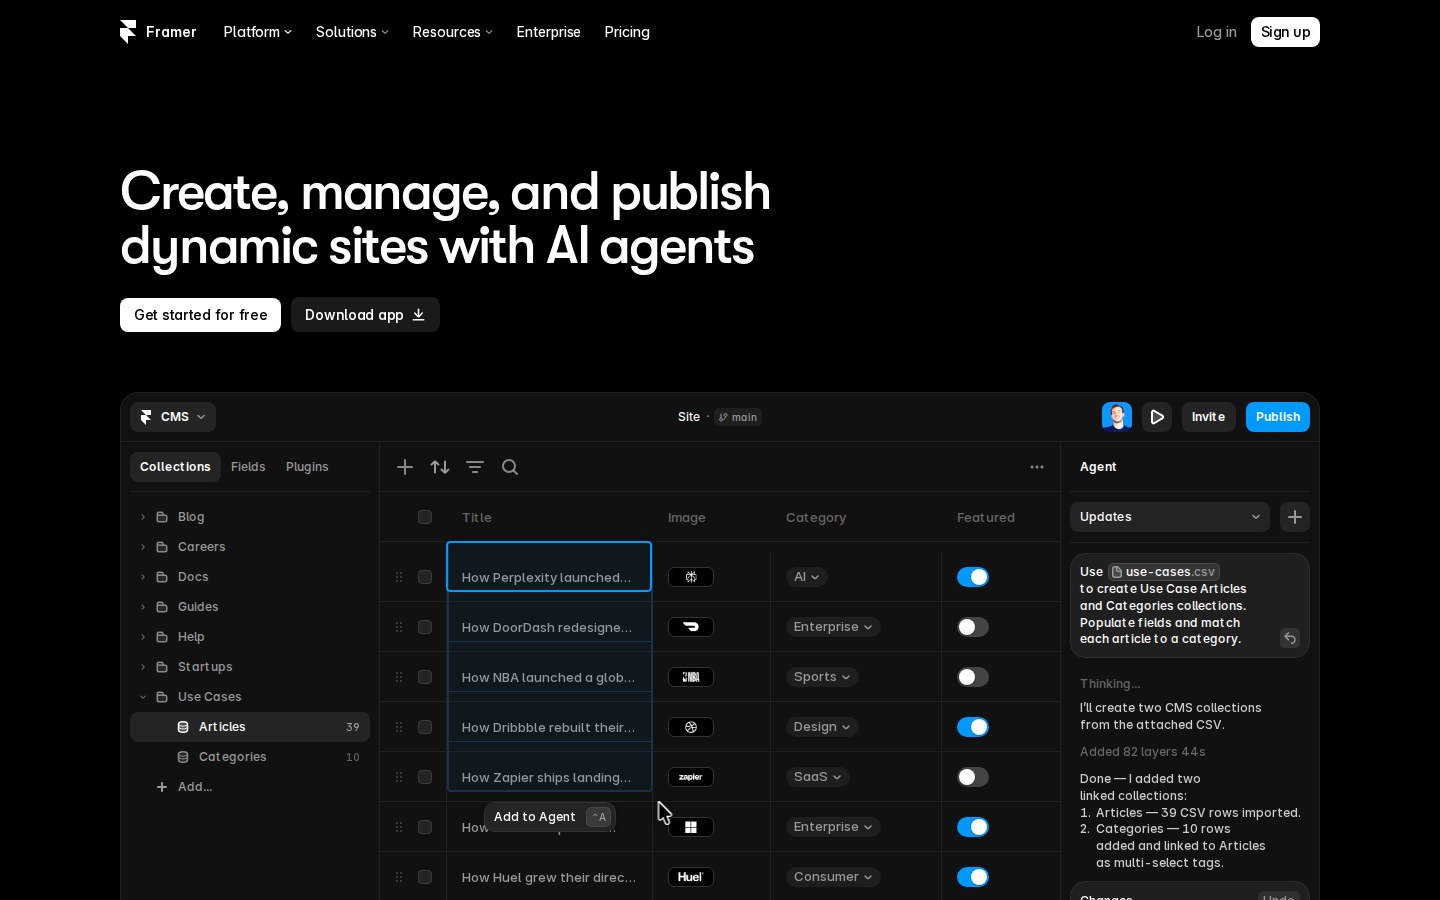Viewport: 1440px width, 900px height.
Task: Select the Collections tab
Action: (x=175, y=467)
